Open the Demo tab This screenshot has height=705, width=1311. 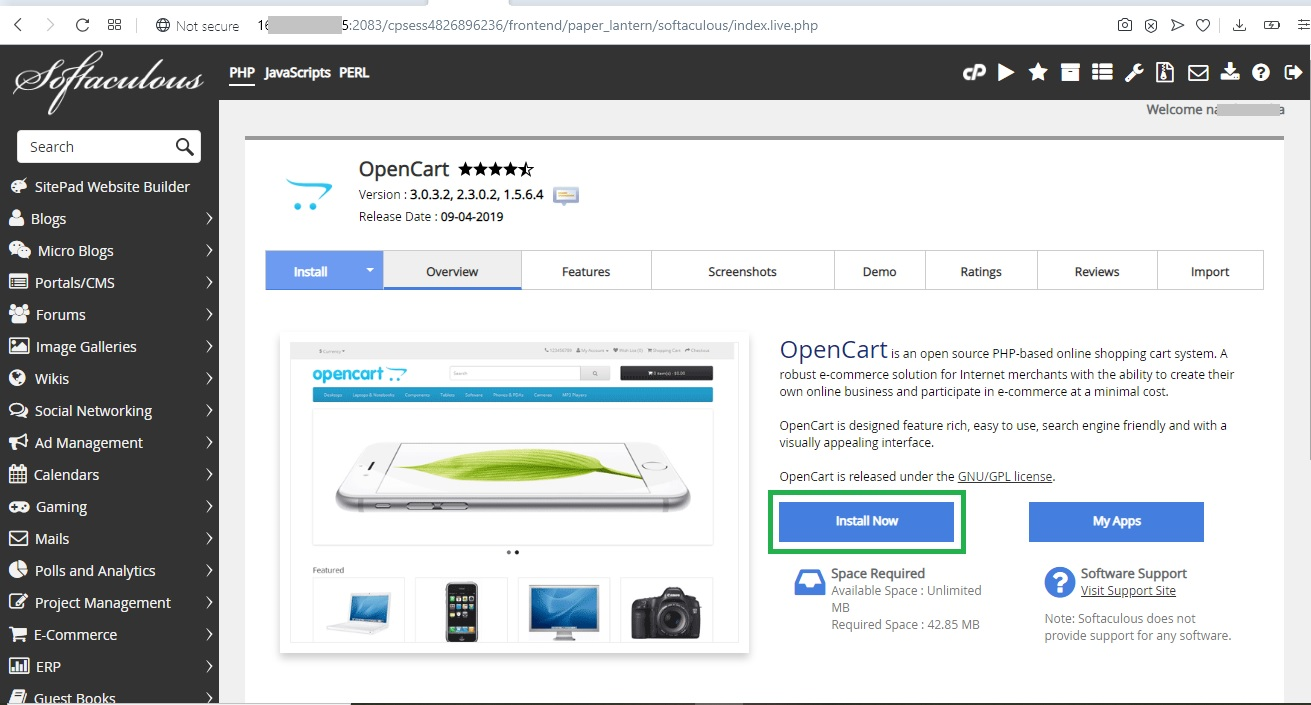click(880, 271)
